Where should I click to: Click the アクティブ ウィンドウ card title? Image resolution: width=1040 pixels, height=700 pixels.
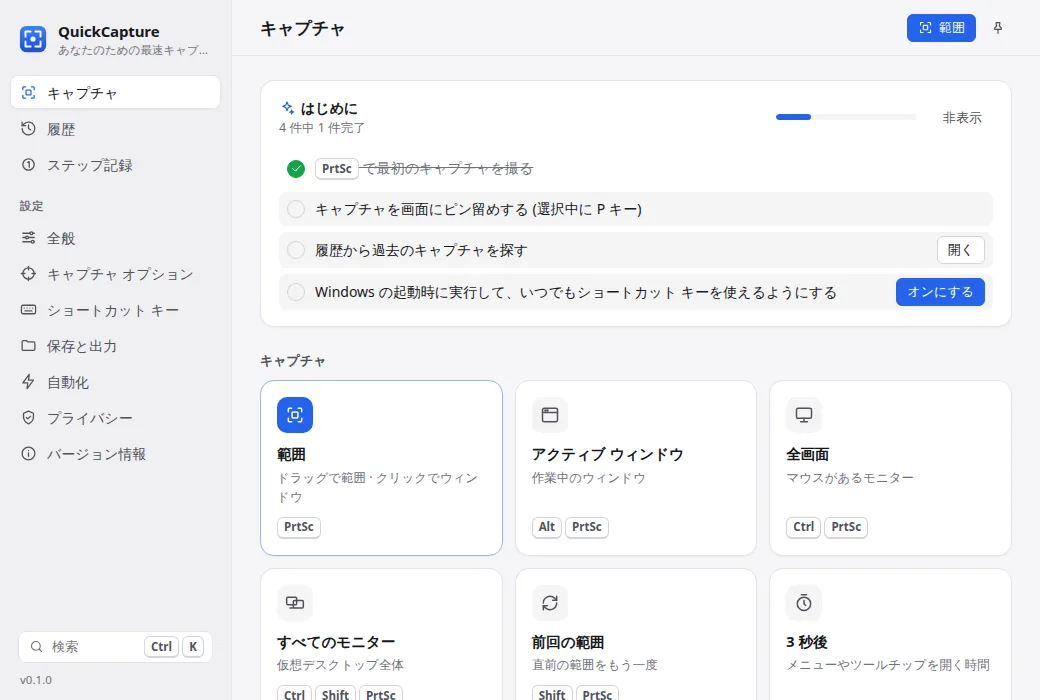point(607,455)
